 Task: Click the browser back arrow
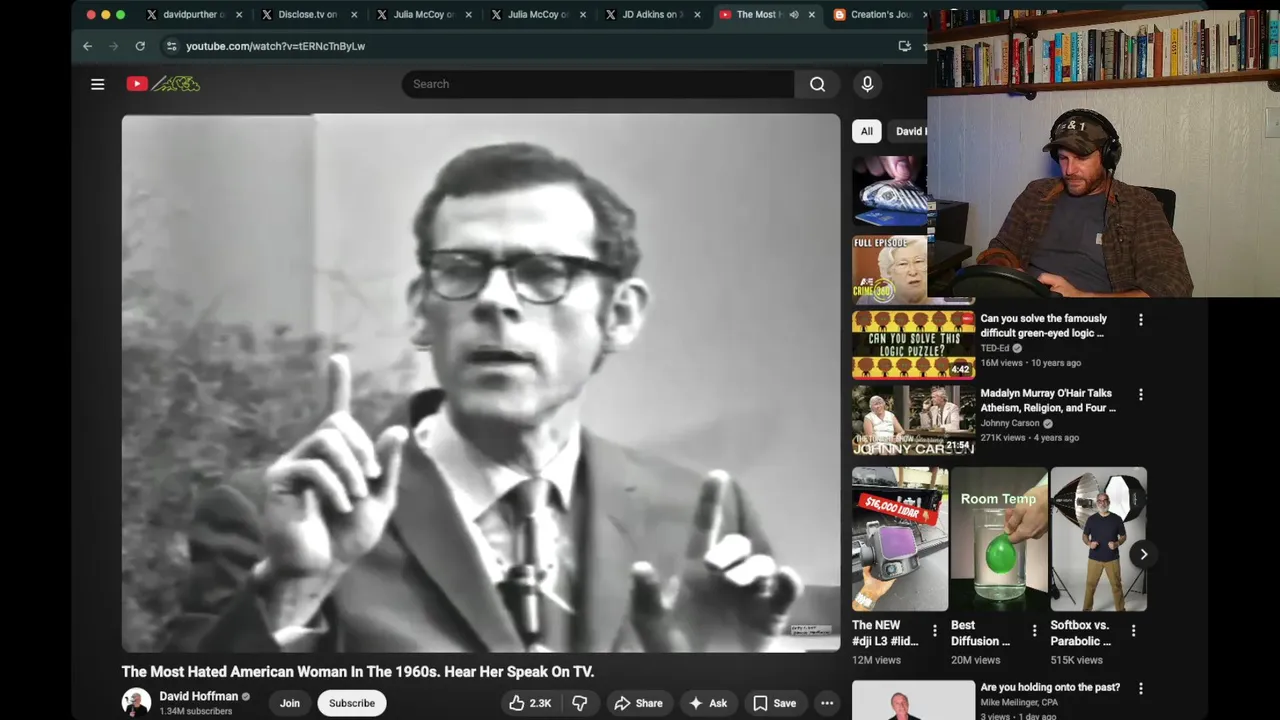click(x=87, y=46)
